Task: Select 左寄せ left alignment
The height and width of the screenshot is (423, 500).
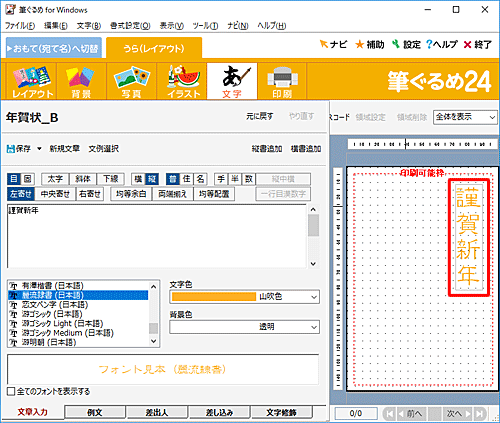Action: pos(21,194)
